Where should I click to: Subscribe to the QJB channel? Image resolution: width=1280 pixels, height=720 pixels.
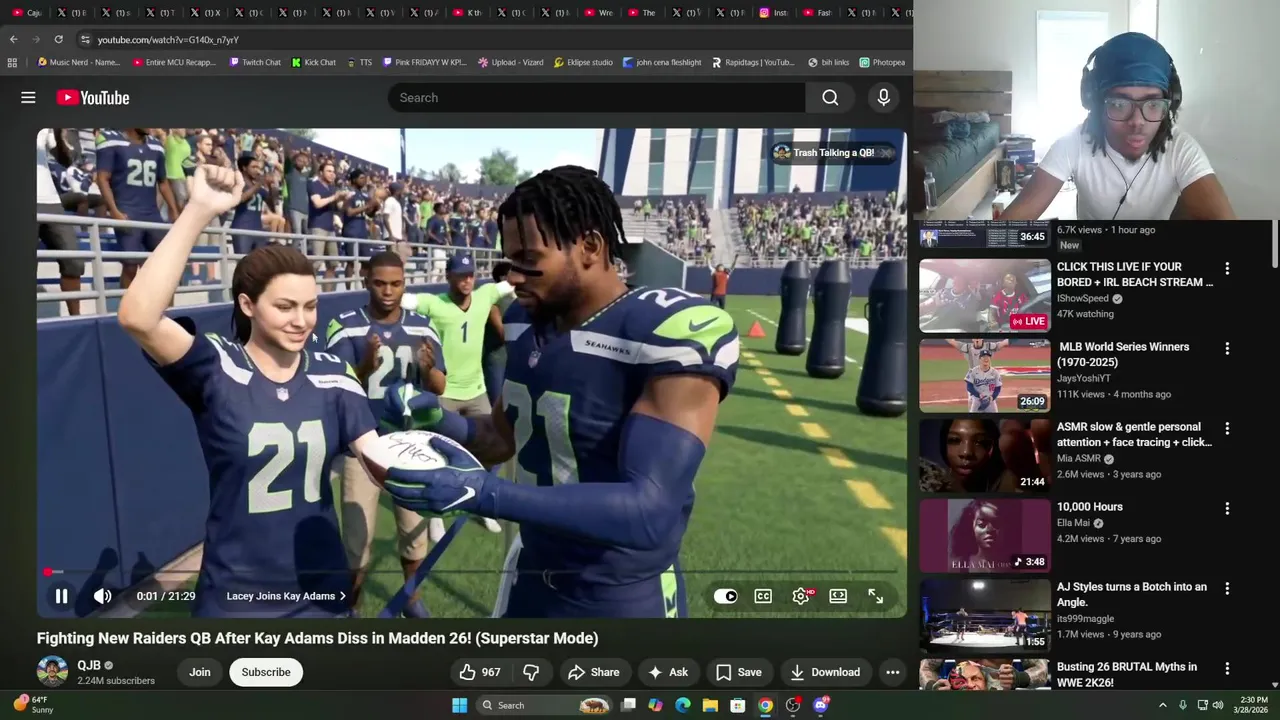click(x=266, y=672)
